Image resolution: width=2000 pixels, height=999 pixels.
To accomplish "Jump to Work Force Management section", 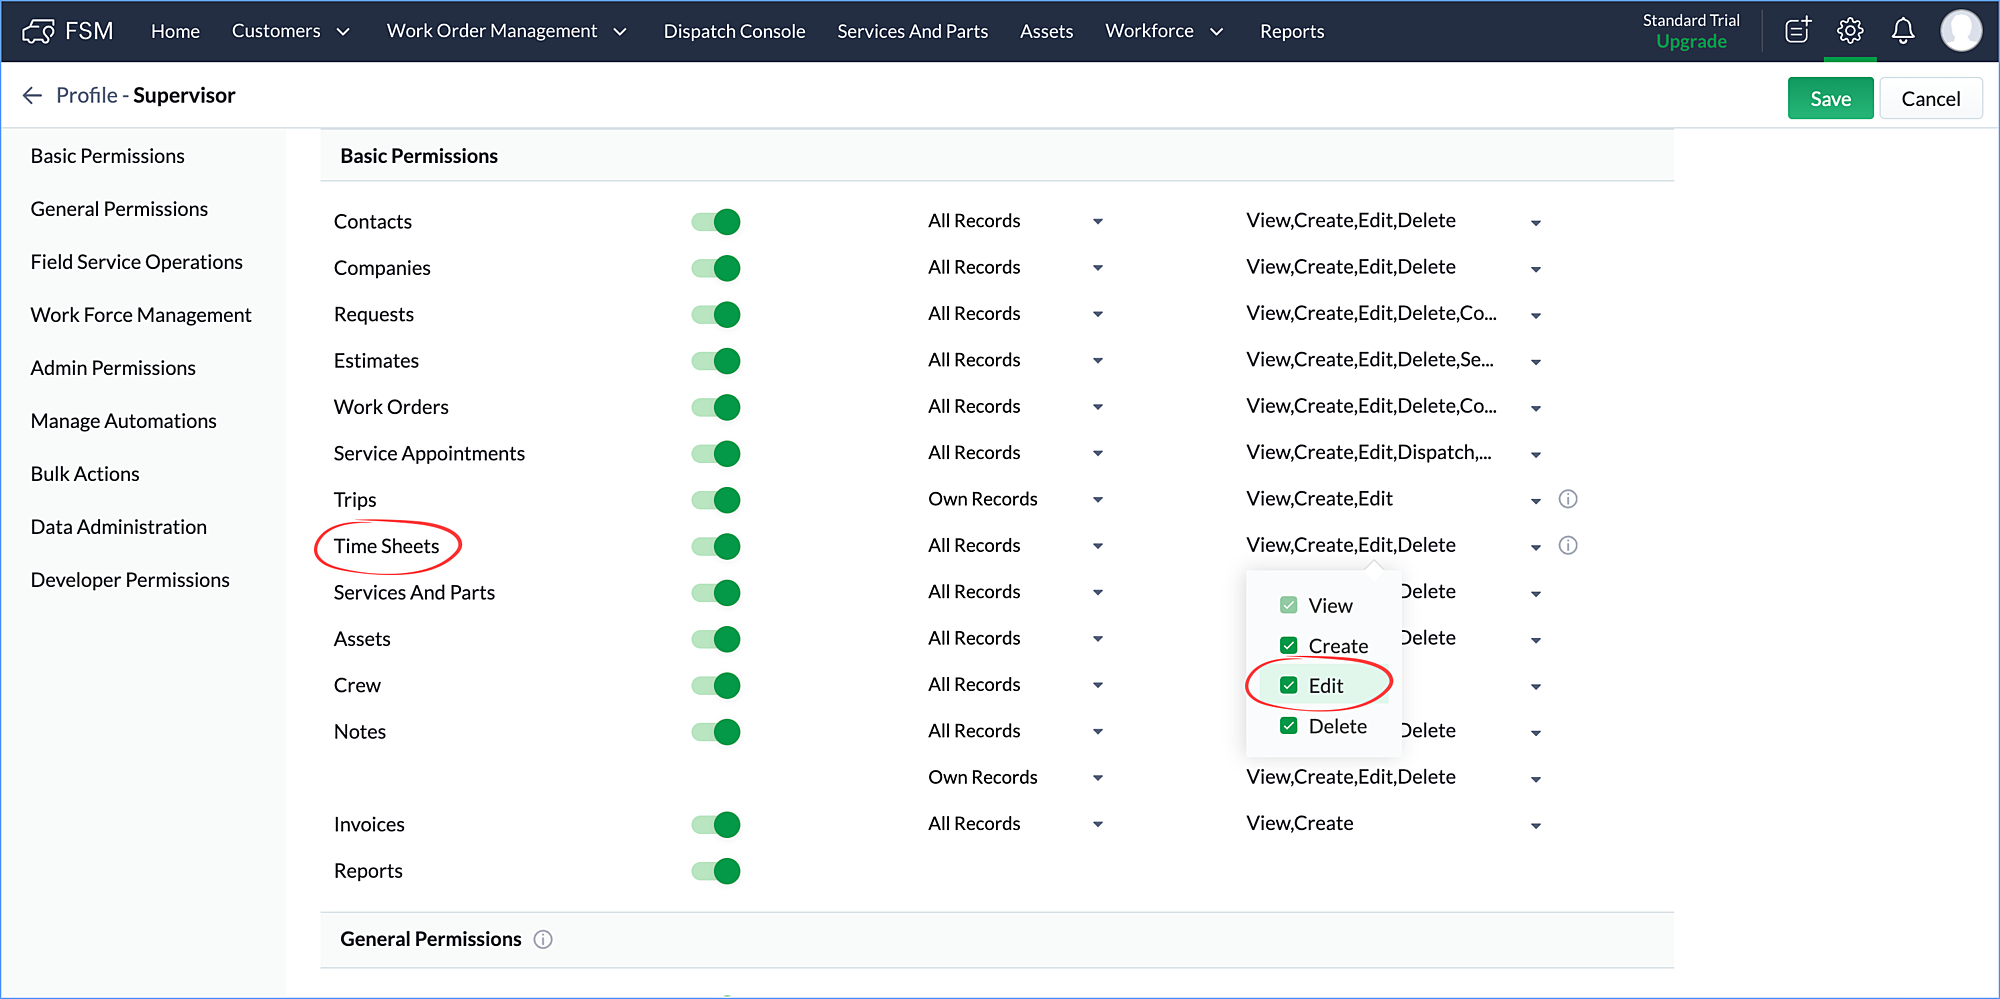I will pyautogui.click(x=141, y=315).
